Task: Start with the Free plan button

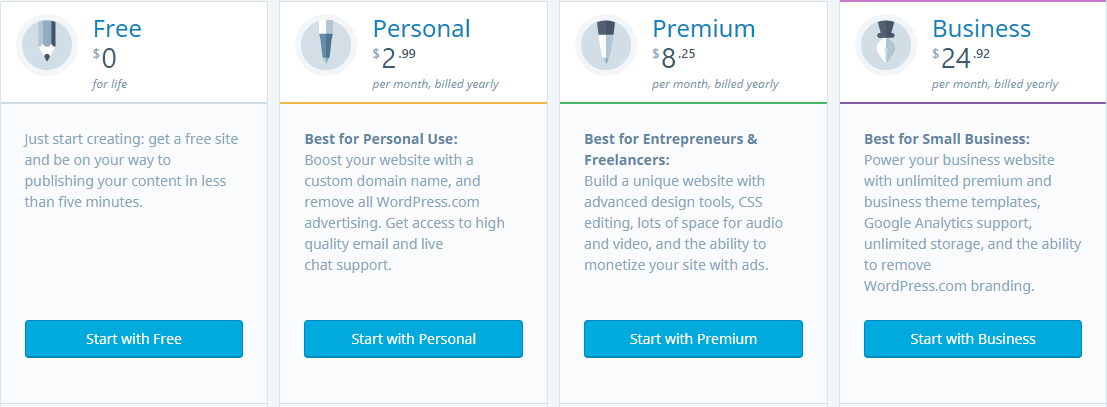Action: click(x=134, y=339)
